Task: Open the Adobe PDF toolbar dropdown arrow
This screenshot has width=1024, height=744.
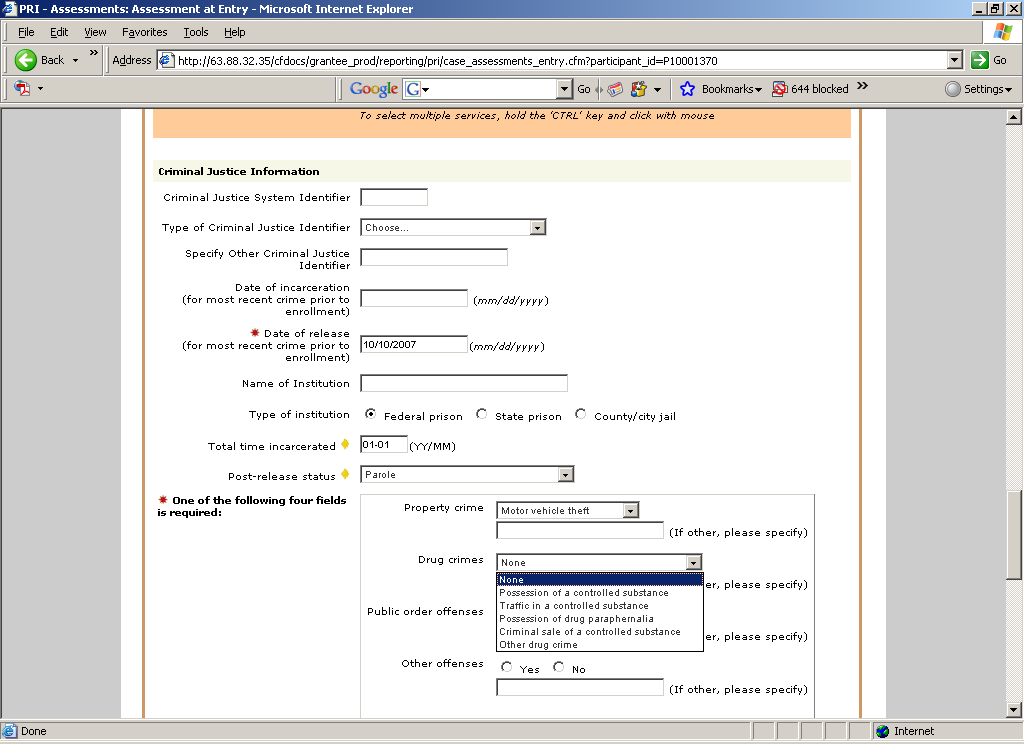Action: [x=40, y=88]
